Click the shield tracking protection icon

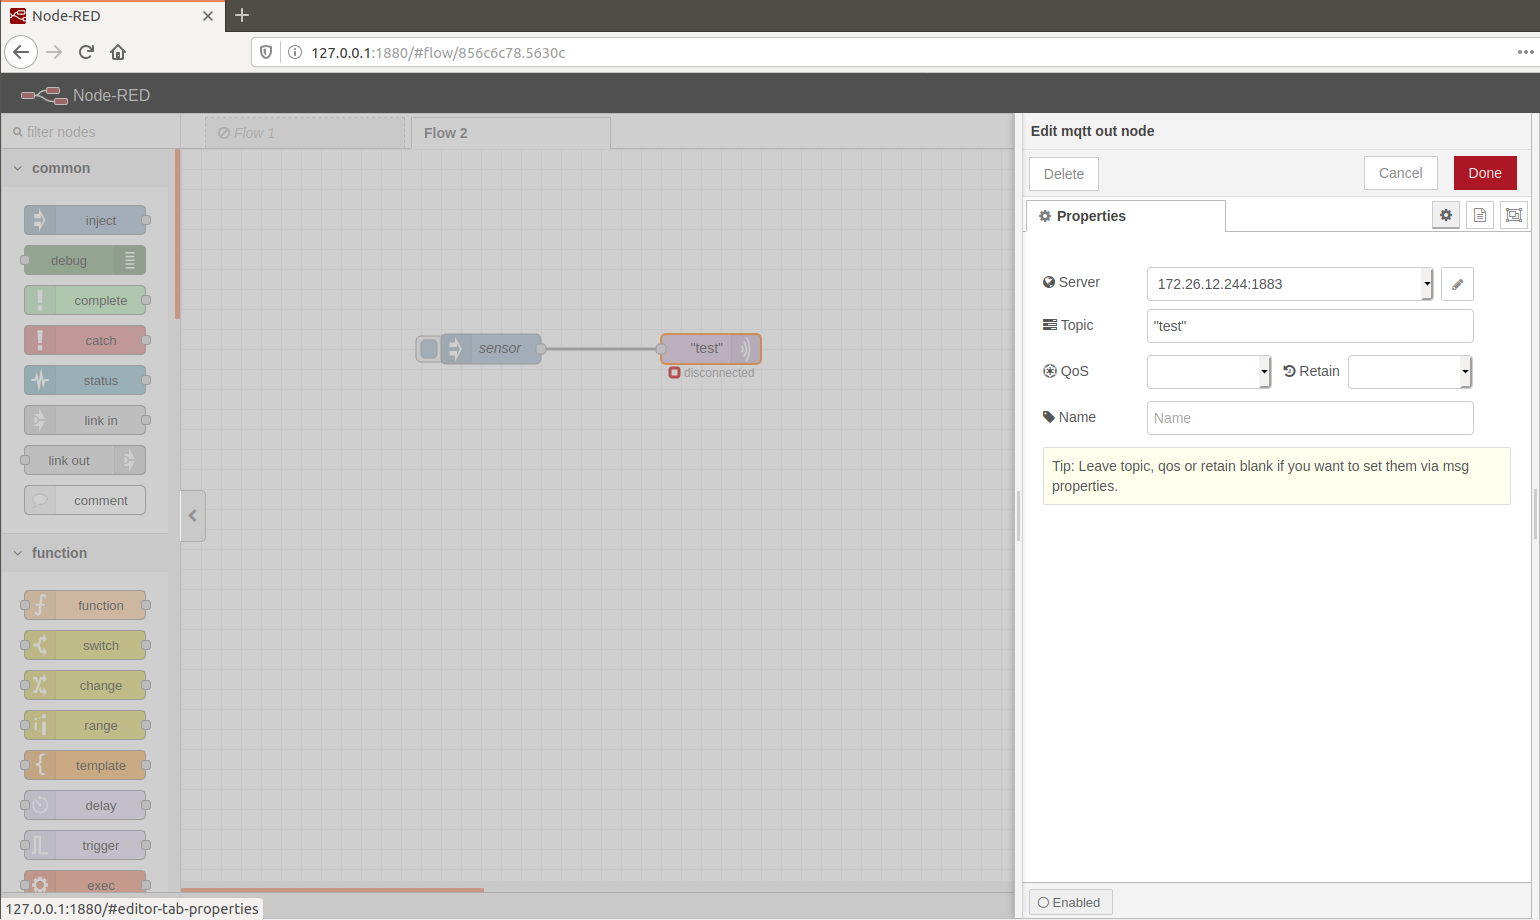click(266, 52)
